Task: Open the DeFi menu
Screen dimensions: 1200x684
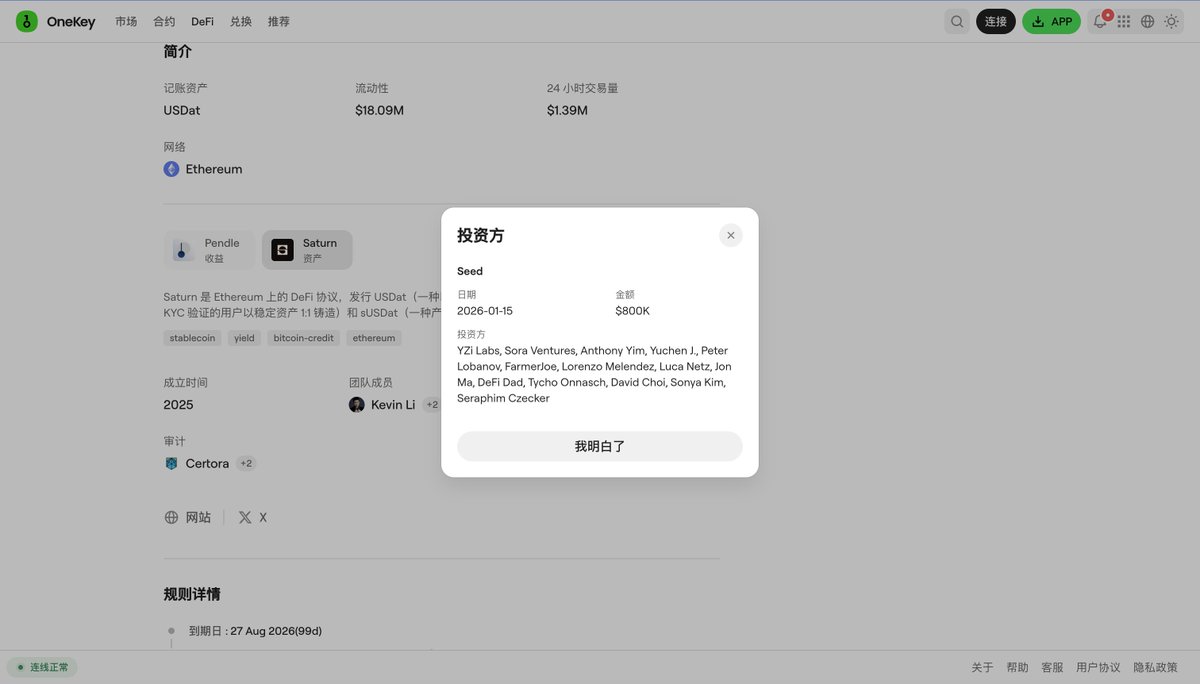Action: 203,21
